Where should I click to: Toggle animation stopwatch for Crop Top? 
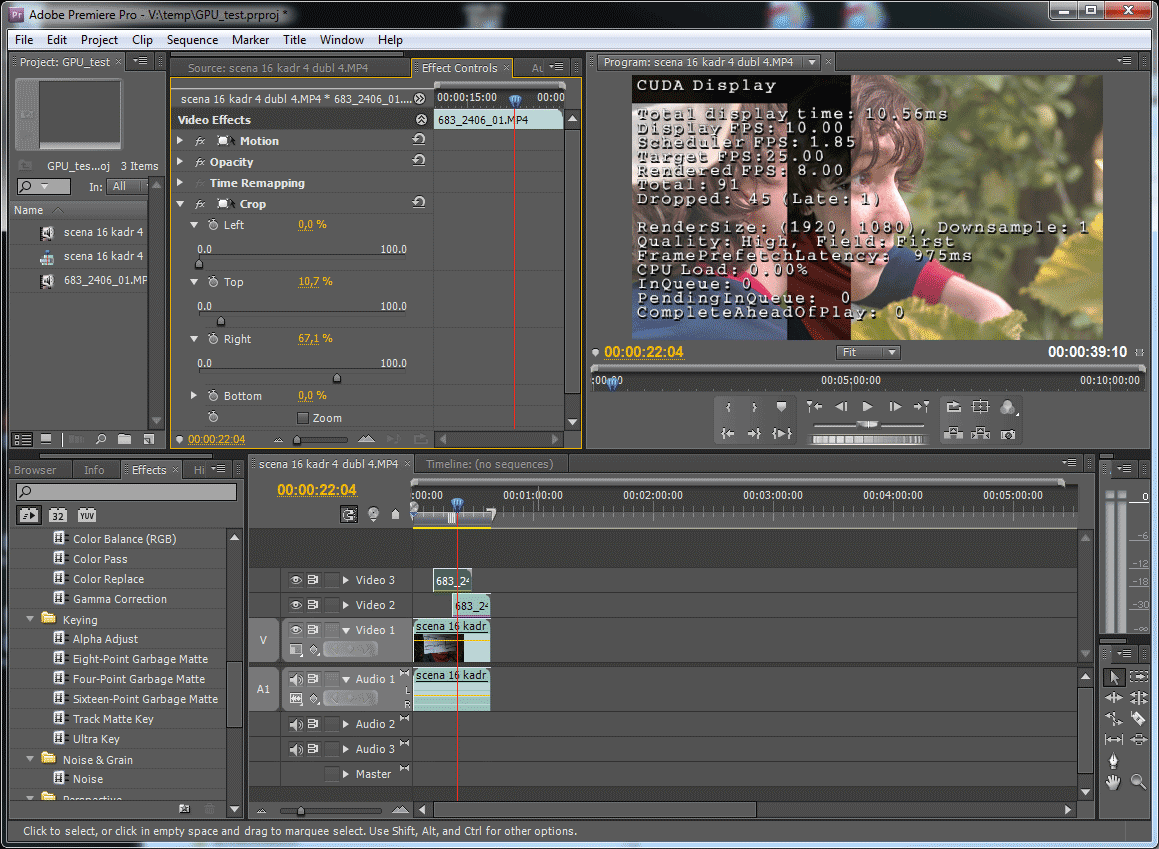213,282
